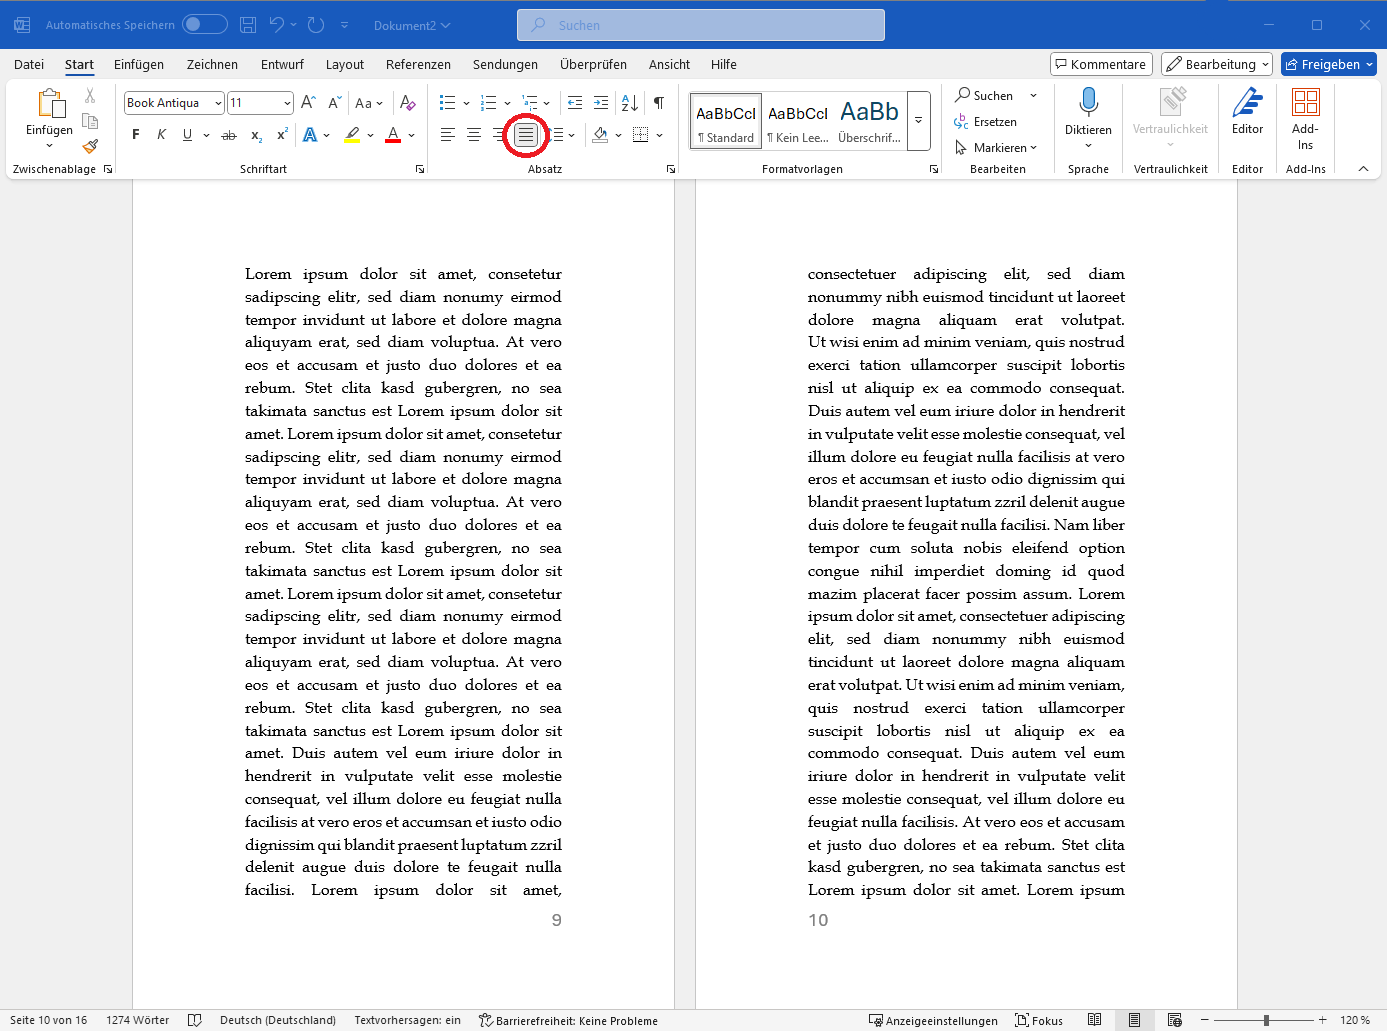Click the Cut scissors icon

pos(90,96)
